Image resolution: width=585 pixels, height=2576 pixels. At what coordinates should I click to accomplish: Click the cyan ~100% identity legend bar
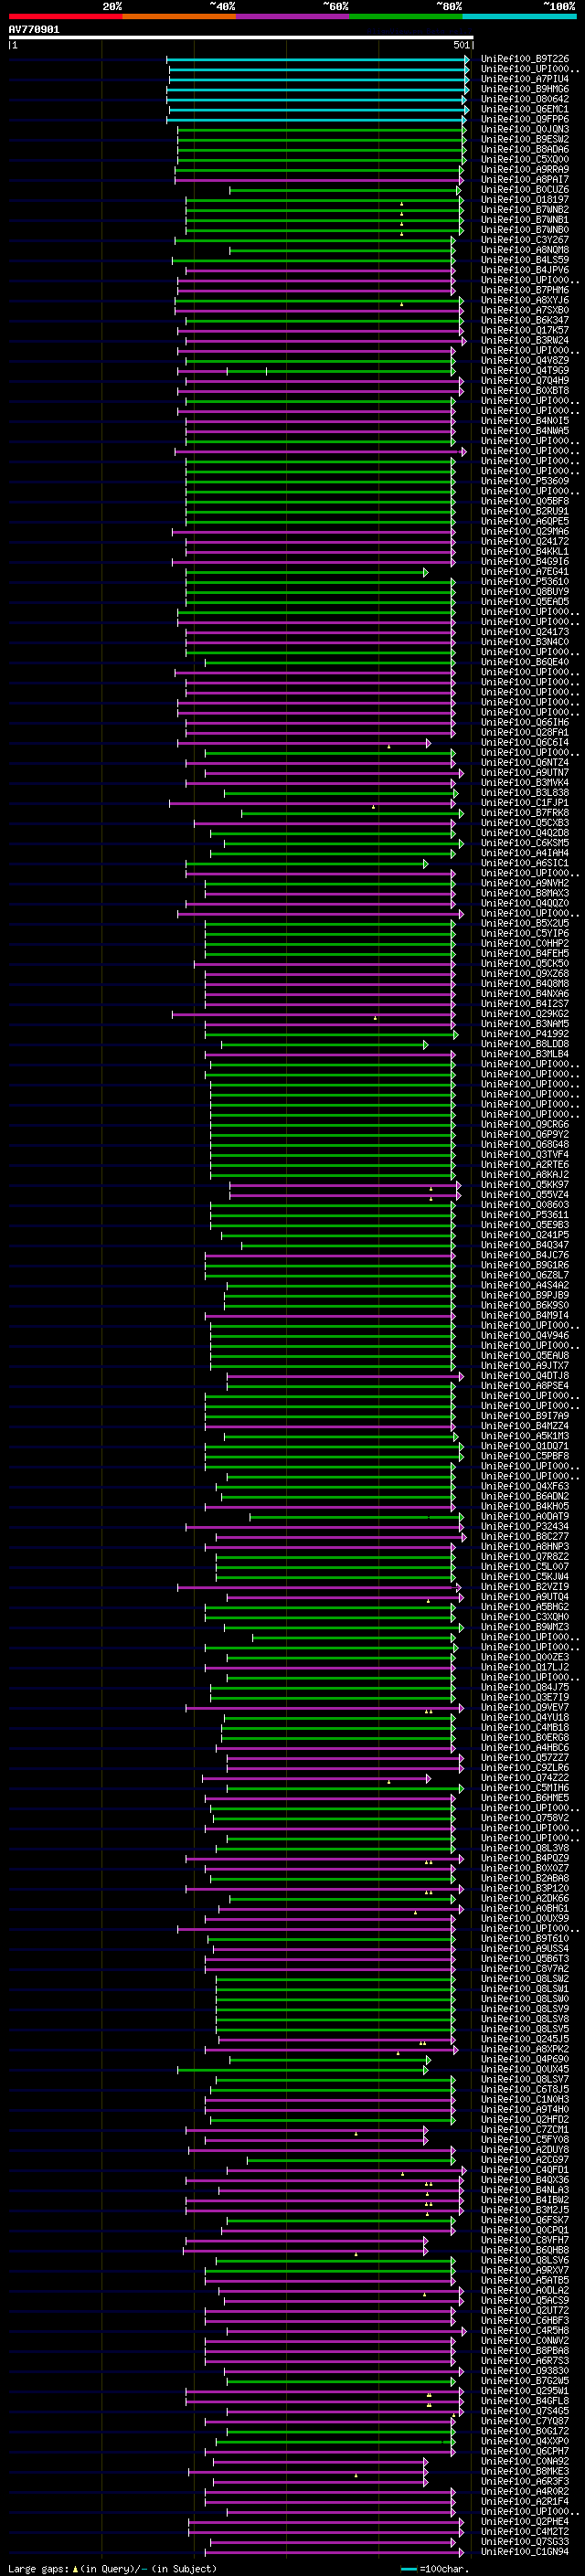519,16
